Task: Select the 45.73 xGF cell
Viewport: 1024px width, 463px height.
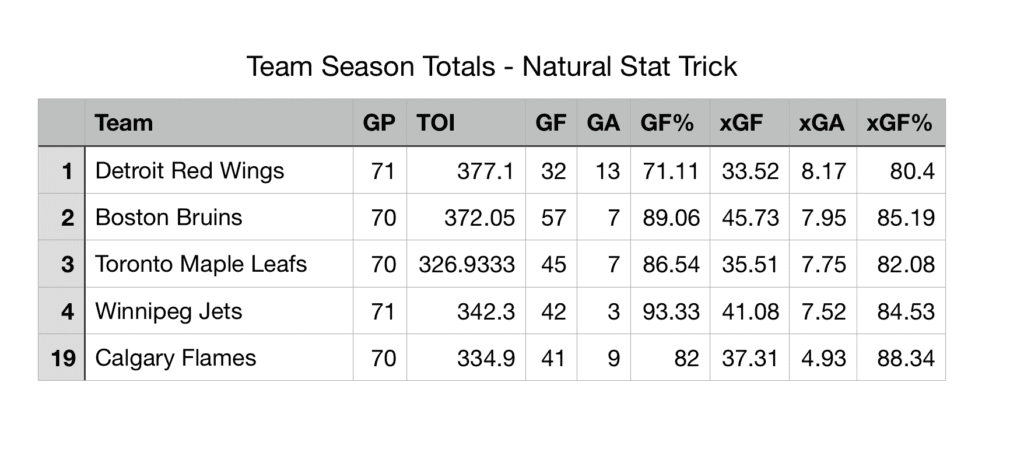Action: point(750,217)
